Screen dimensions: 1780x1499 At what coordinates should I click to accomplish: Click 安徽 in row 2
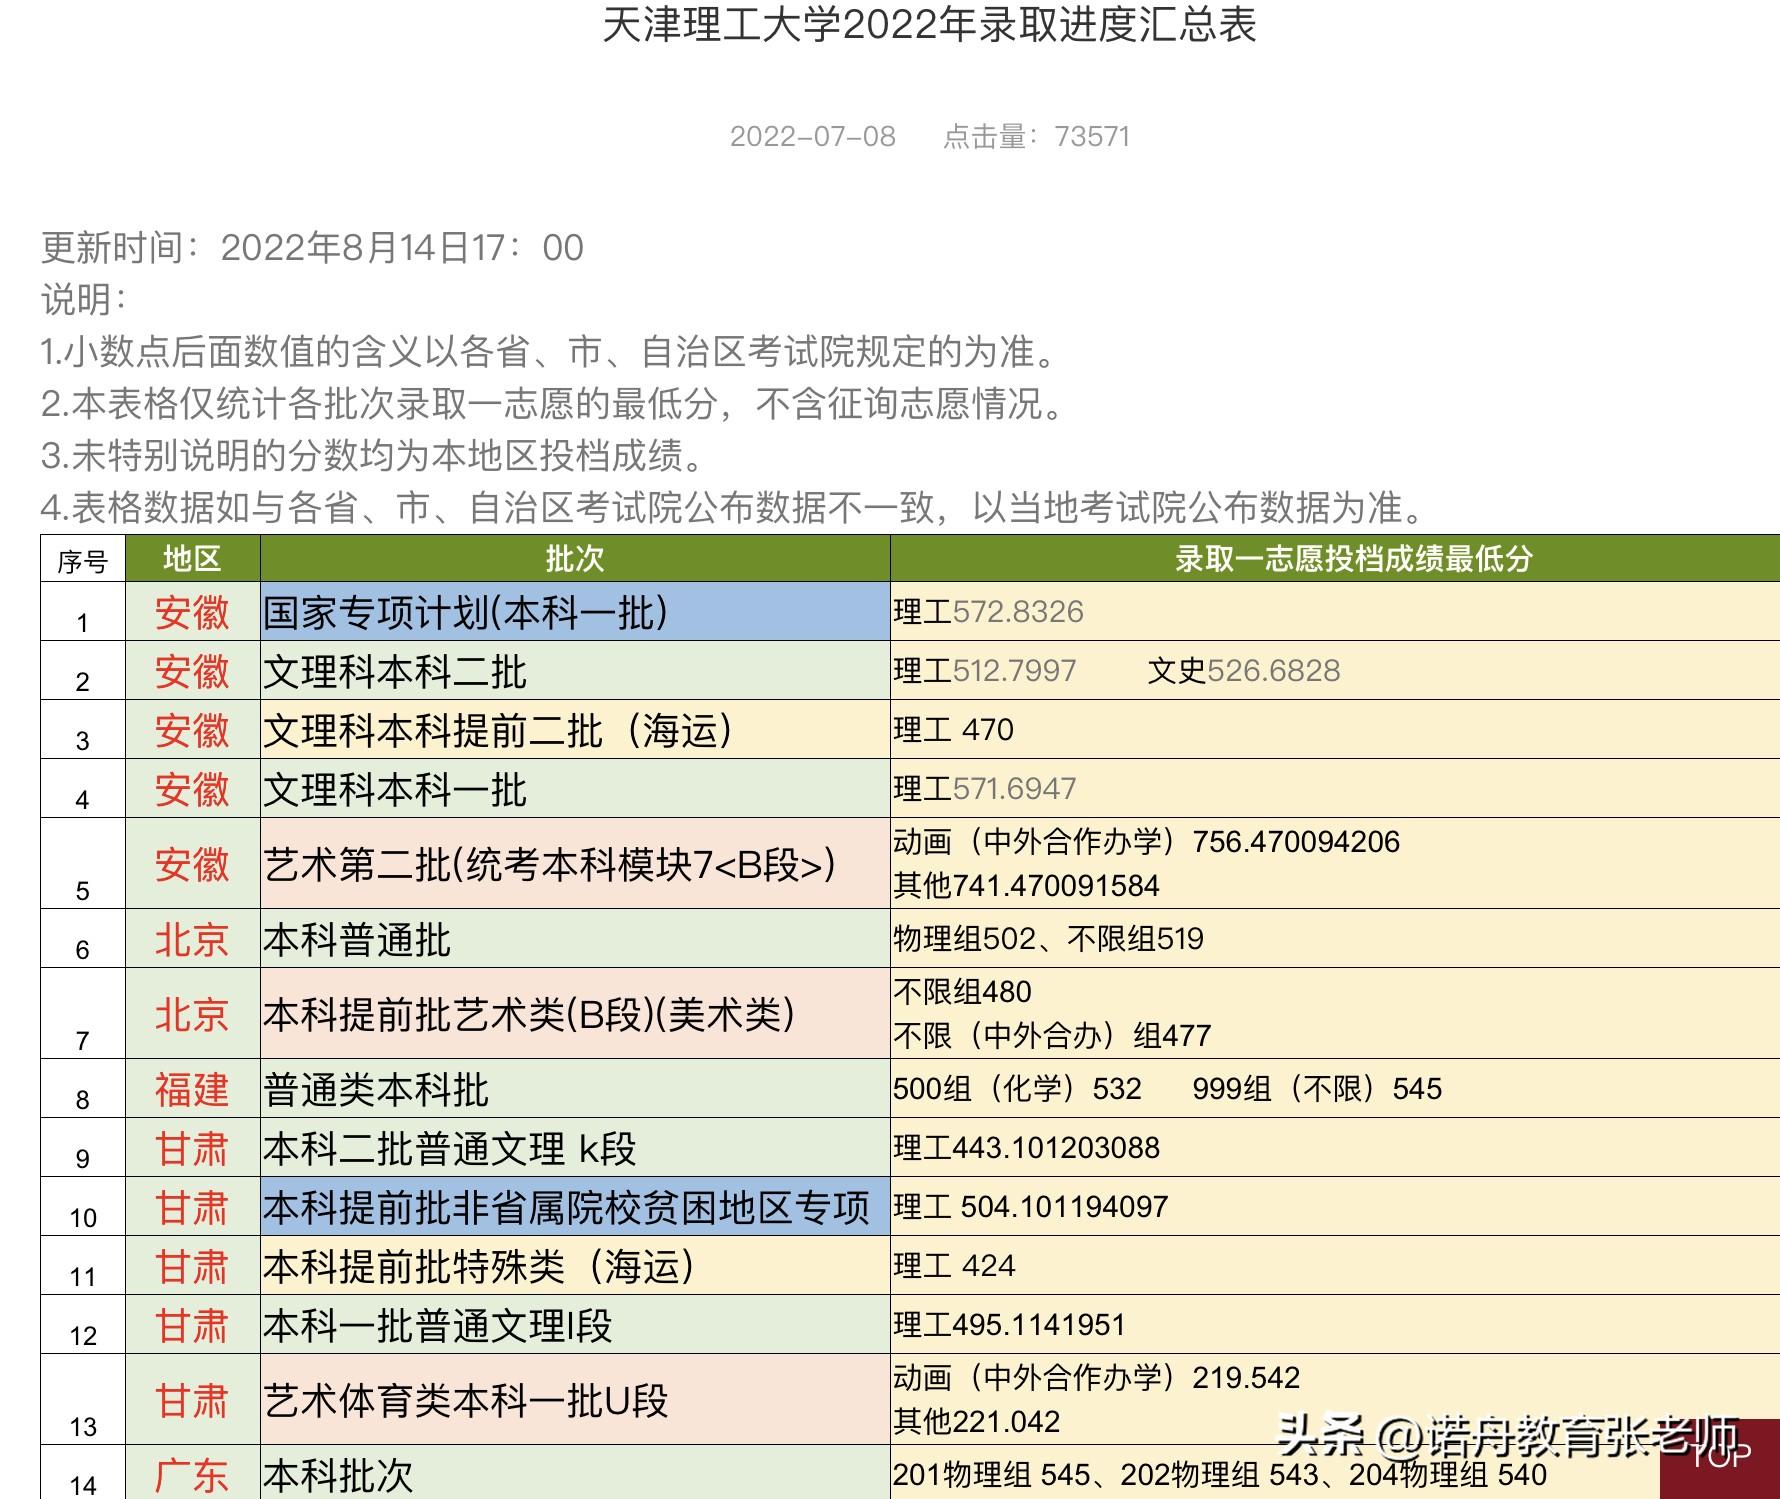point(192,671)
